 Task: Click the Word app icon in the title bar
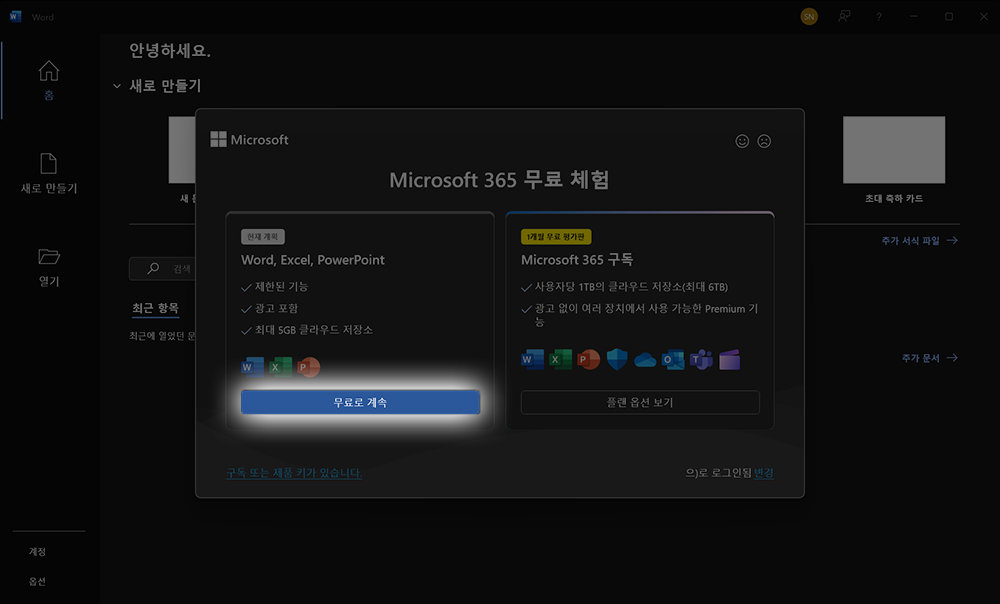click(x=15, y=17)
